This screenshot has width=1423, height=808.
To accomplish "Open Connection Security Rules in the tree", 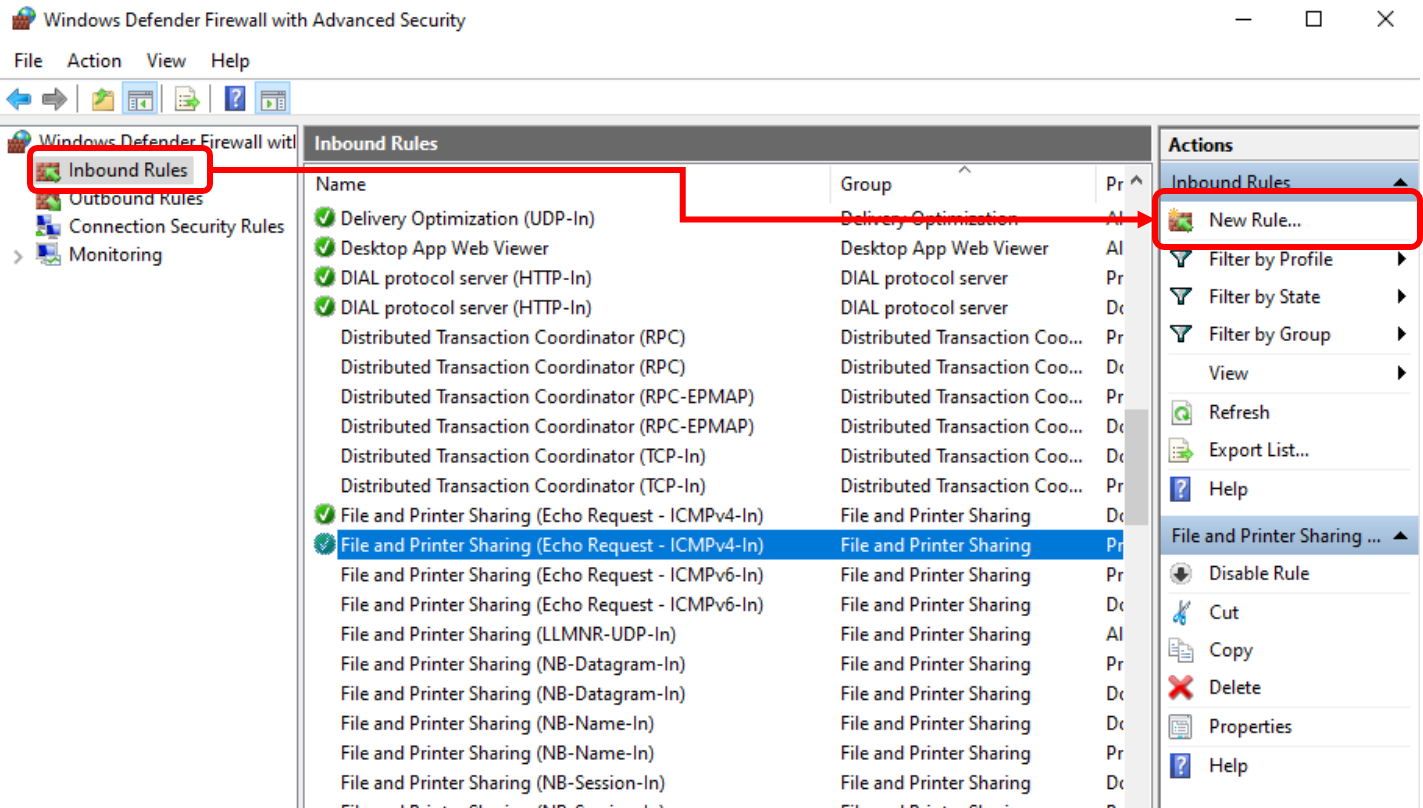I will point(176,226).
